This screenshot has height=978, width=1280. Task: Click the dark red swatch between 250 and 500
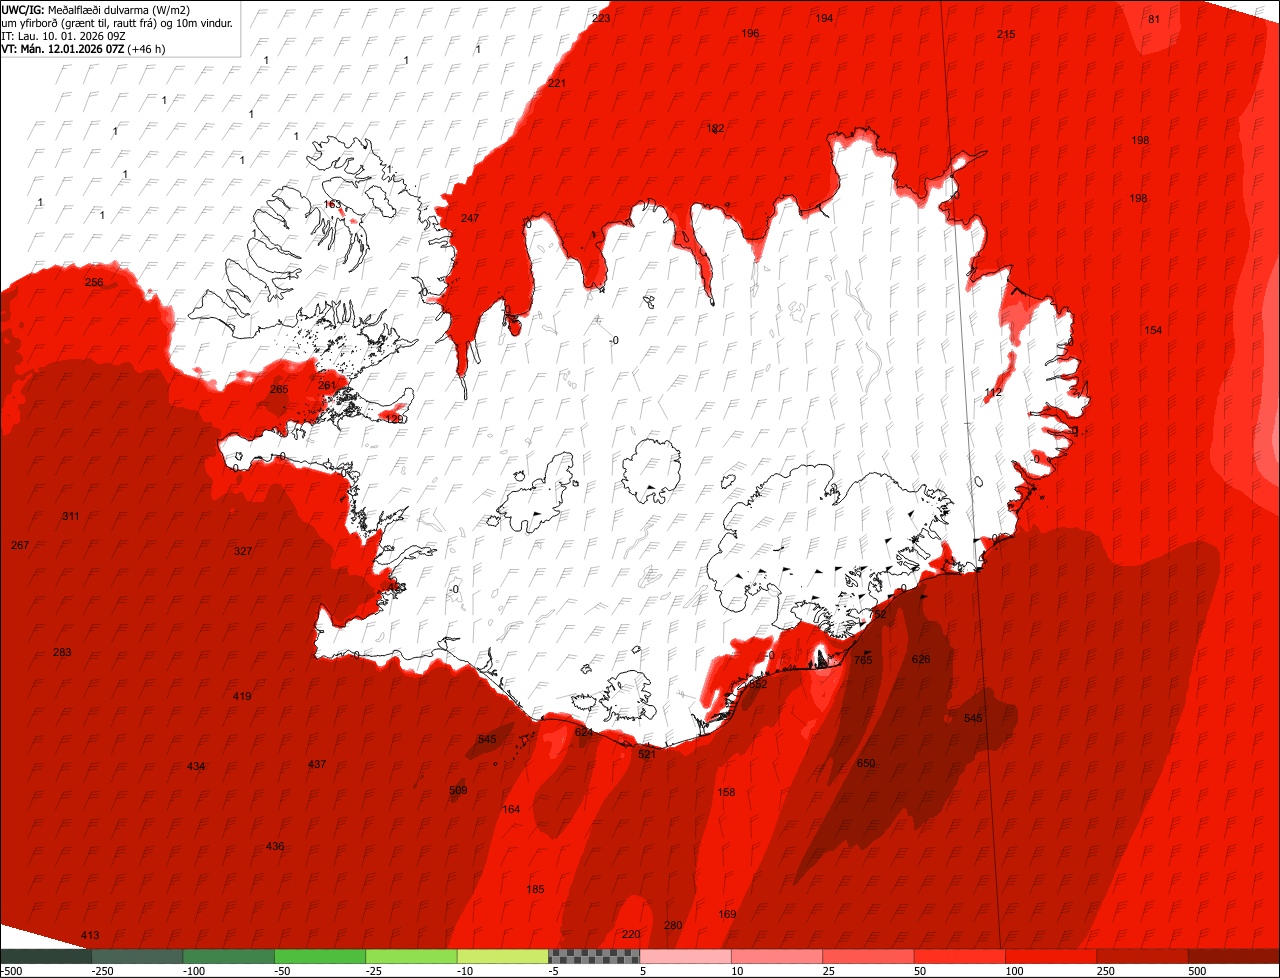[1143, 956]
